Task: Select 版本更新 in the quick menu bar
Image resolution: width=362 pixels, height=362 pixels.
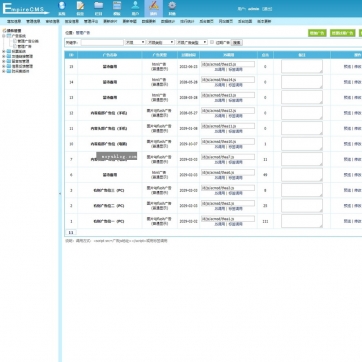Action: (x=264, y=21)
